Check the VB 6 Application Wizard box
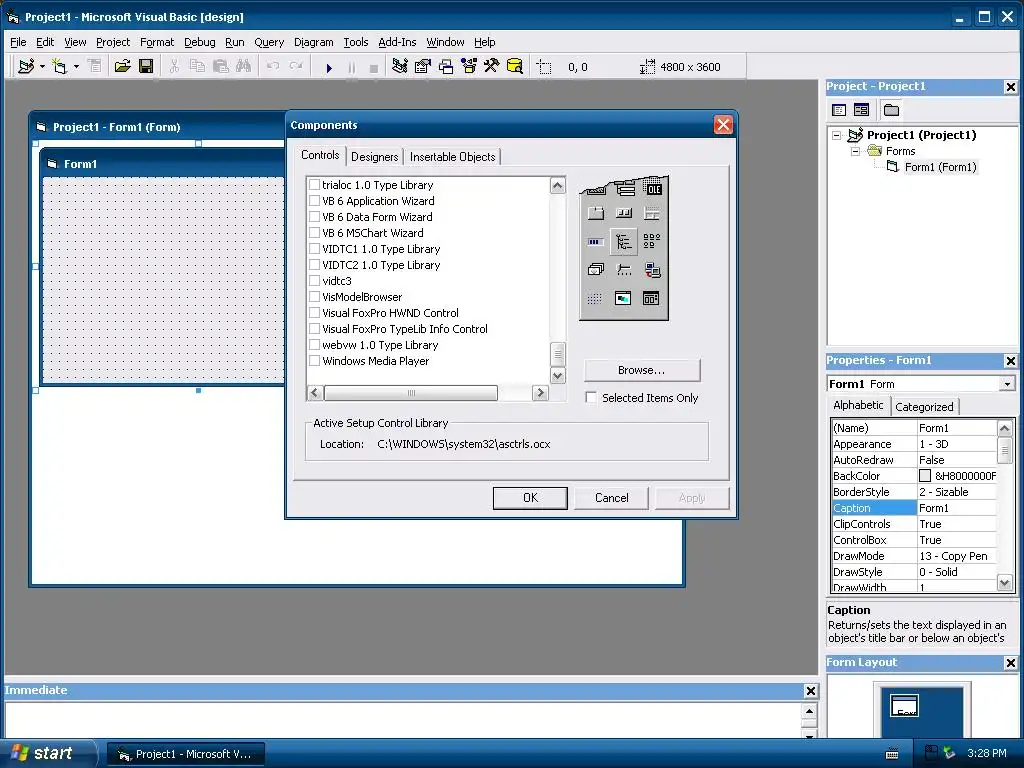 (314, 200)
